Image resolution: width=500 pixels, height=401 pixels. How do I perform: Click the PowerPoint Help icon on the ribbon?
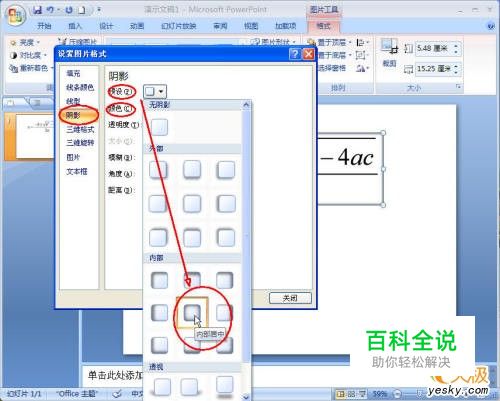[x=491, y=26]
